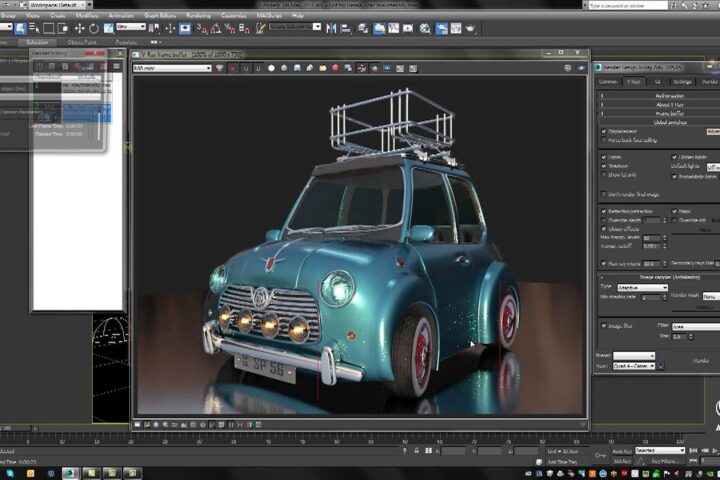Open Named Selection Sets dropdown

[295, 27]
